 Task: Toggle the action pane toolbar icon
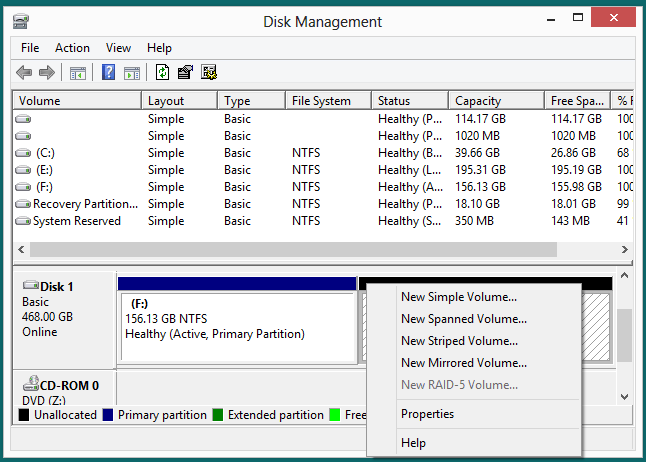(132, 73)
